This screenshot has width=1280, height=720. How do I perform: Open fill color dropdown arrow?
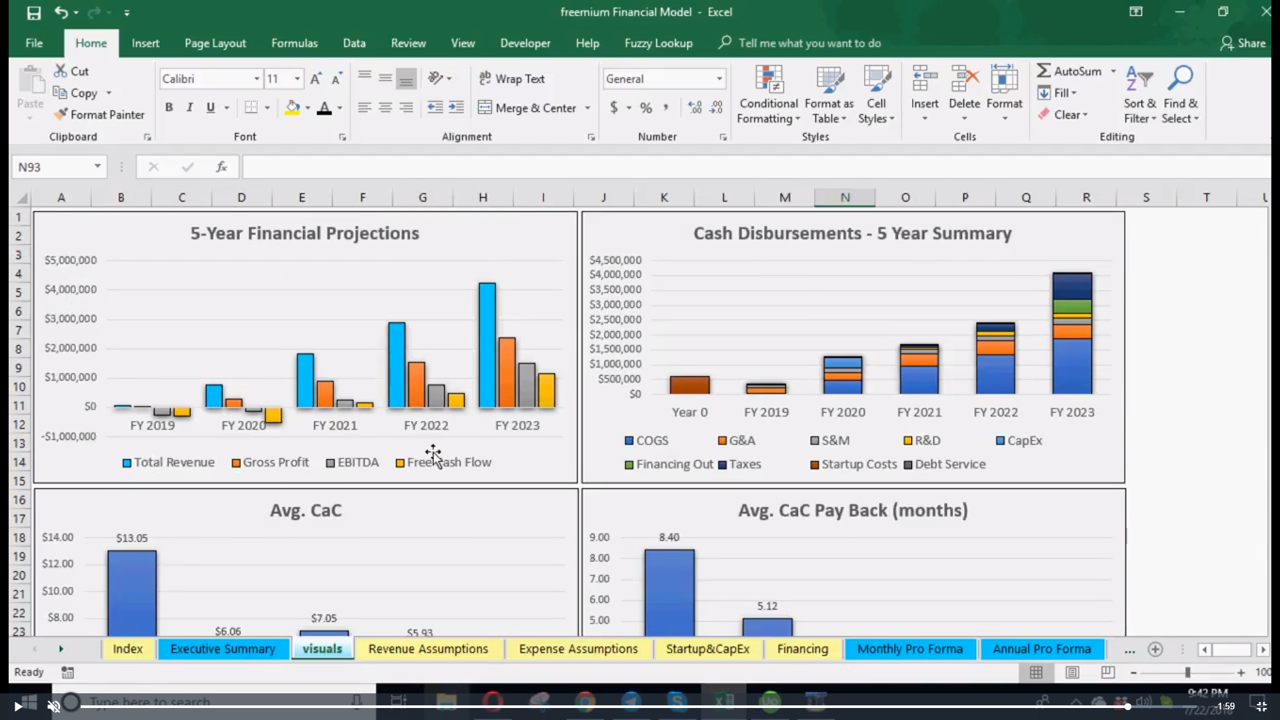point(307,108)
